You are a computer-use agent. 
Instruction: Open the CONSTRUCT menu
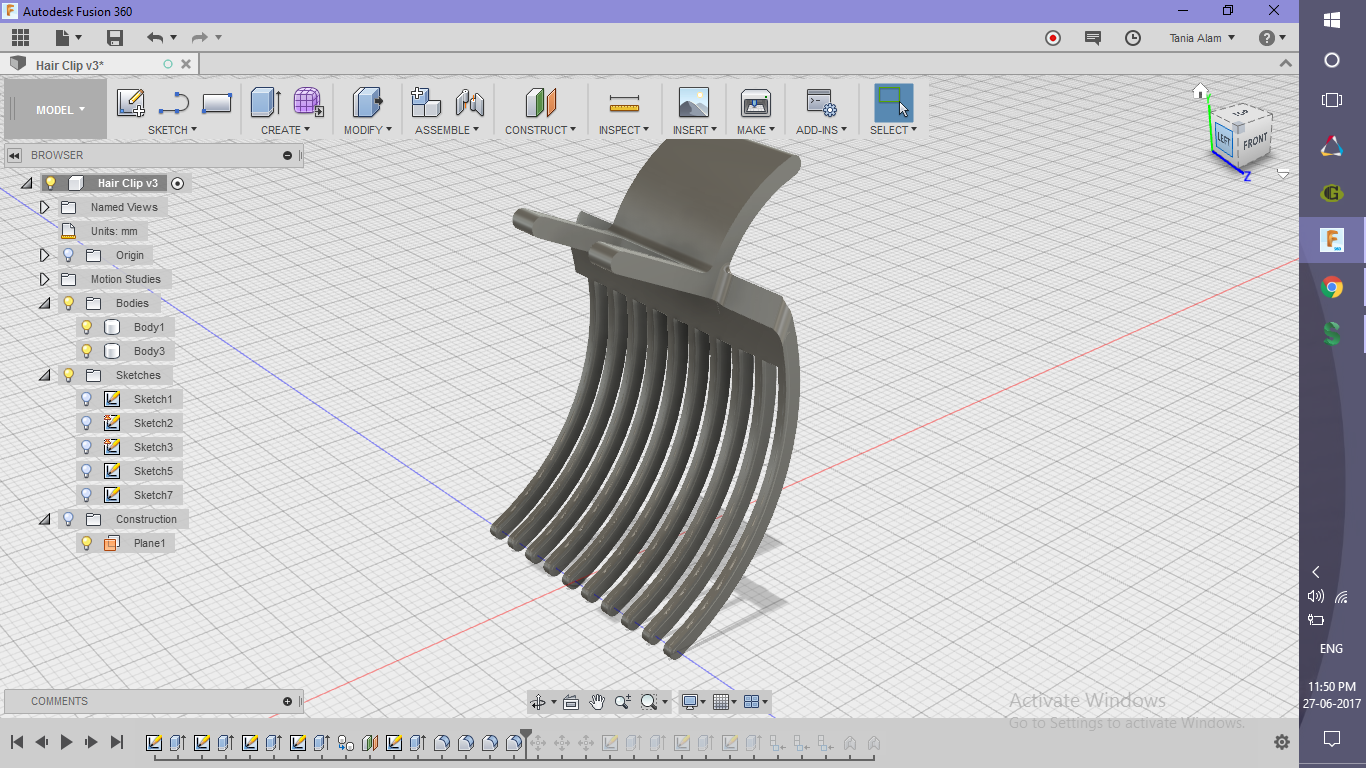coord(540,130)
